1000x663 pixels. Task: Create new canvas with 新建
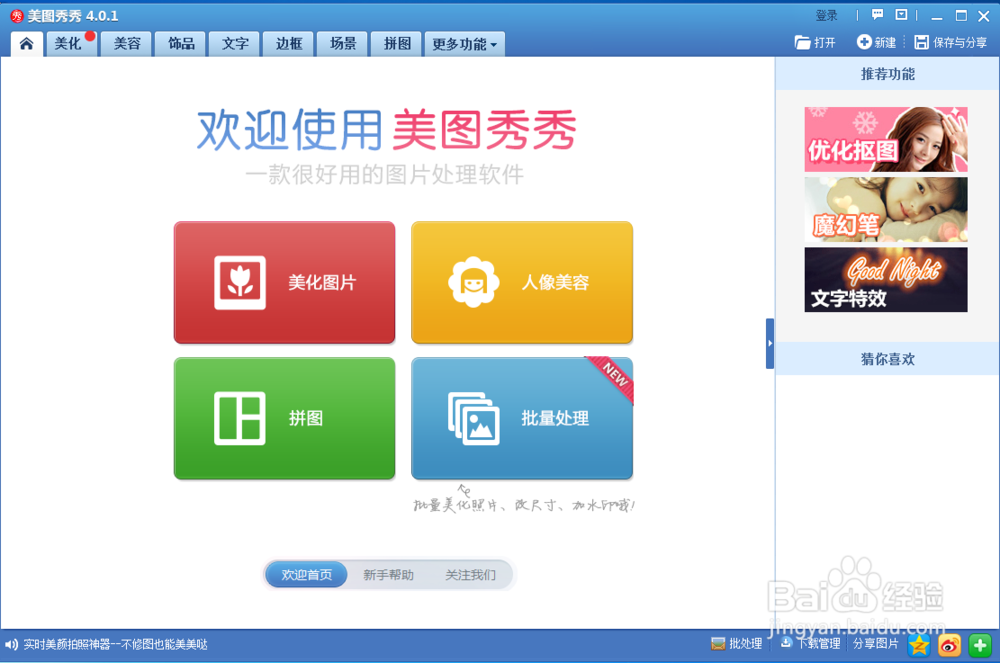coord(876,43)
